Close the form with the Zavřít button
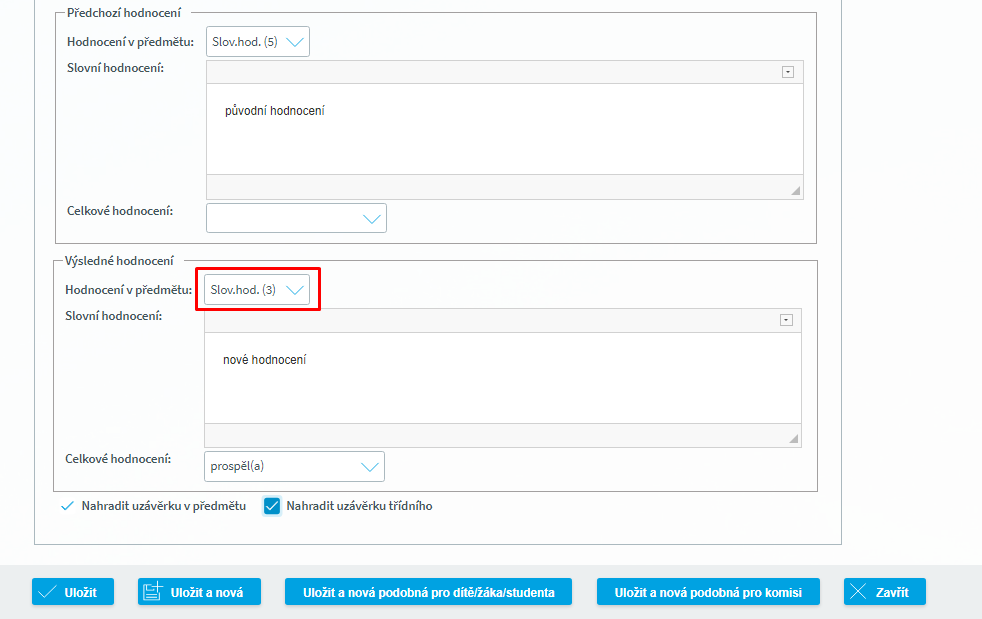This screenshot has width=982, height=619. (884, 592)
